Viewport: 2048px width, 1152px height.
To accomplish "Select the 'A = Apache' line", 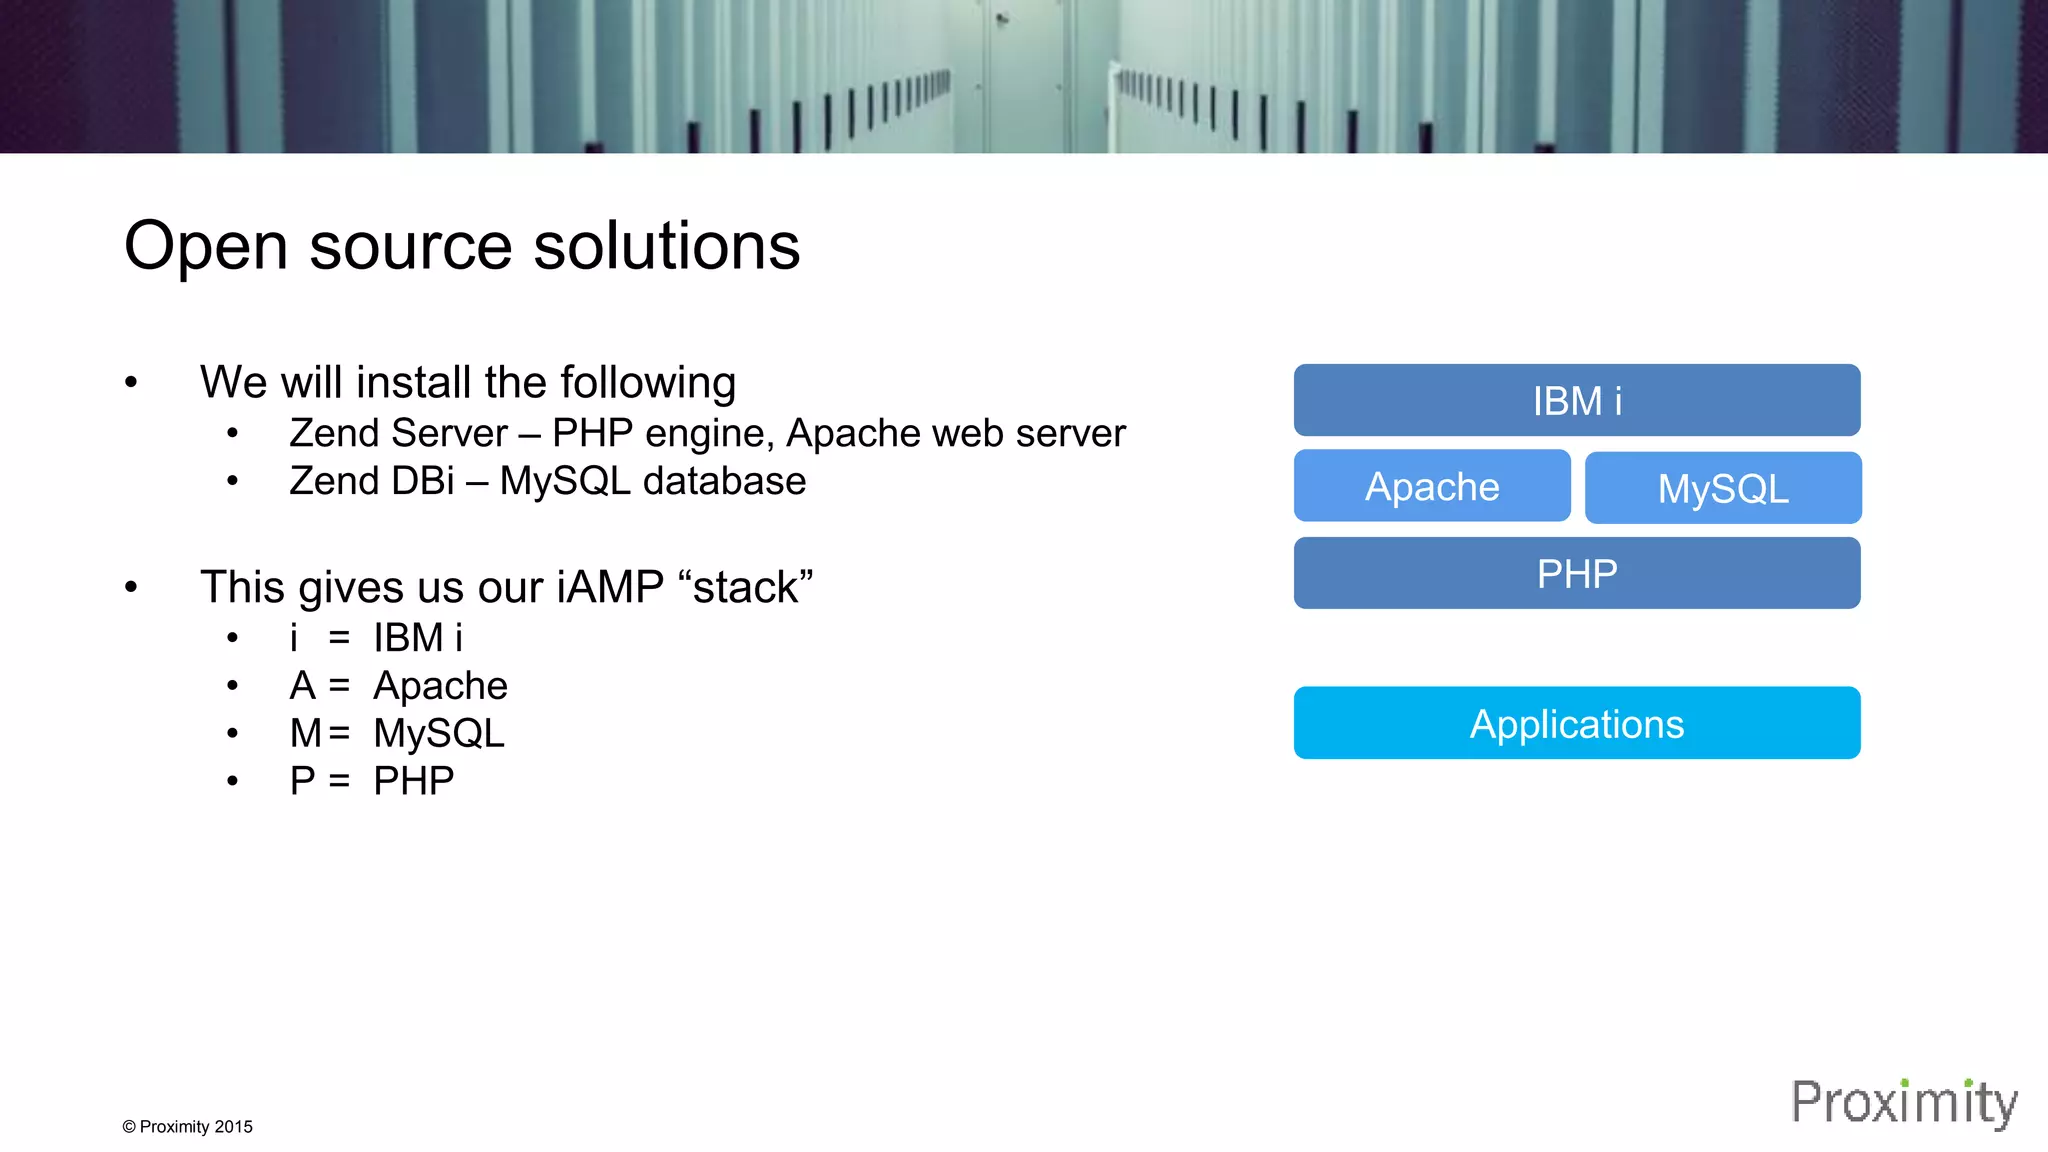I will tap(398, 686).
